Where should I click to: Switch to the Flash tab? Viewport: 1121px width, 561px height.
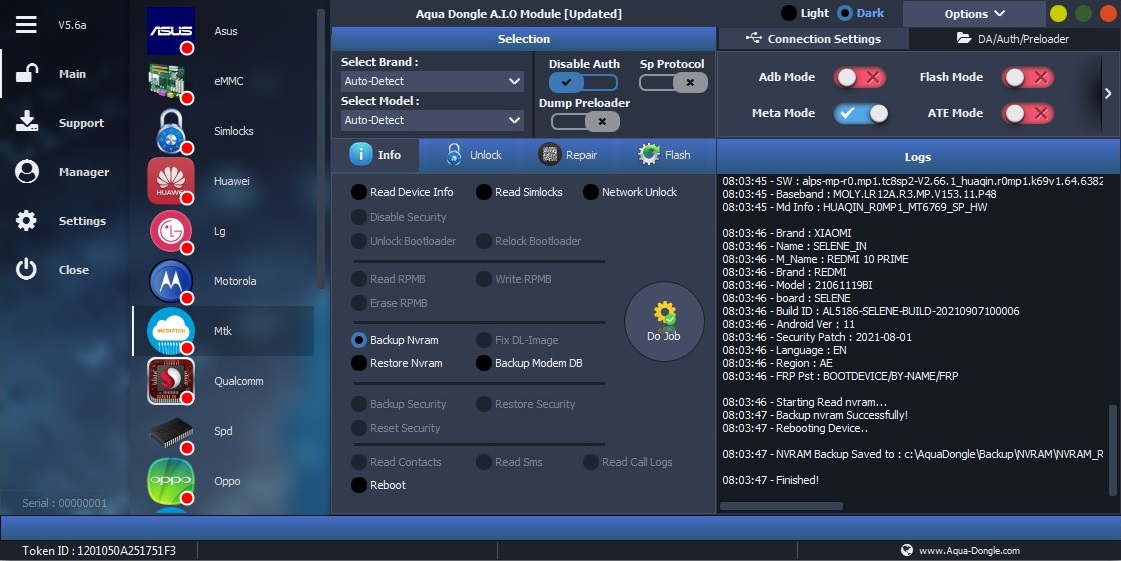coord(664,154)
